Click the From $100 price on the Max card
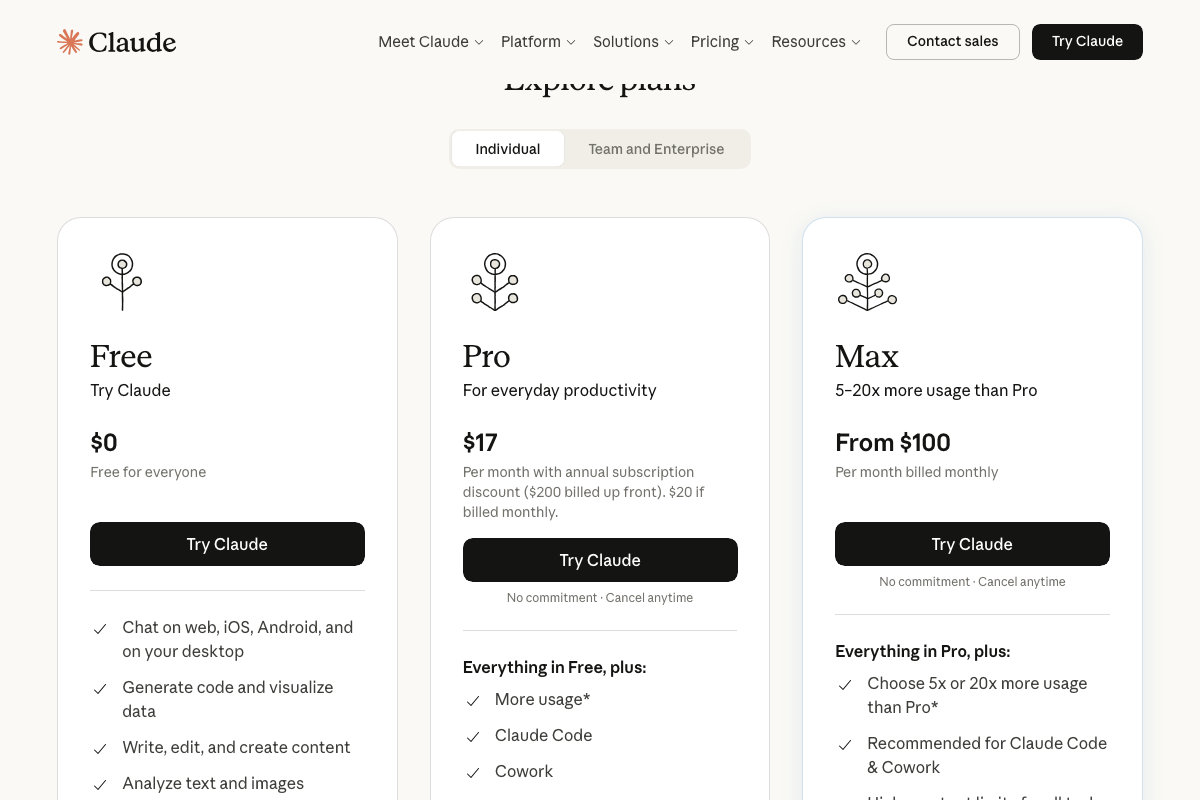This screenshot has width=1200, height=800. 893,442
